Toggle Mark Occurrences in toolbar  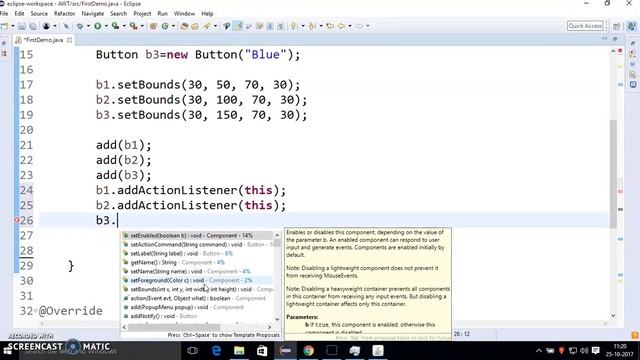pyautogui.click(x=237, y=26)
